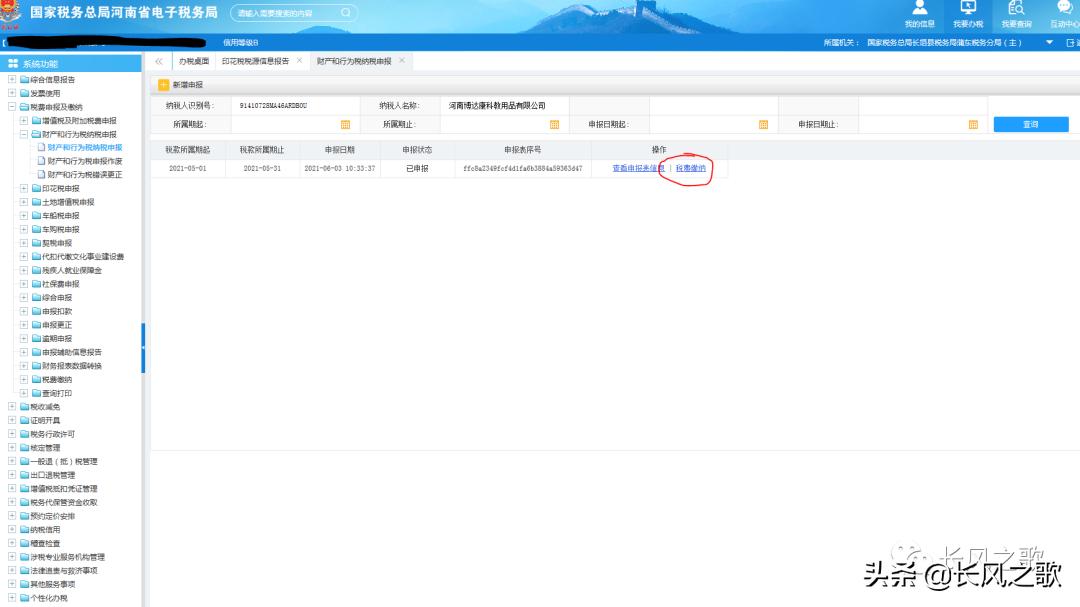Click the magnifier icon in search box

pos(345,13)
